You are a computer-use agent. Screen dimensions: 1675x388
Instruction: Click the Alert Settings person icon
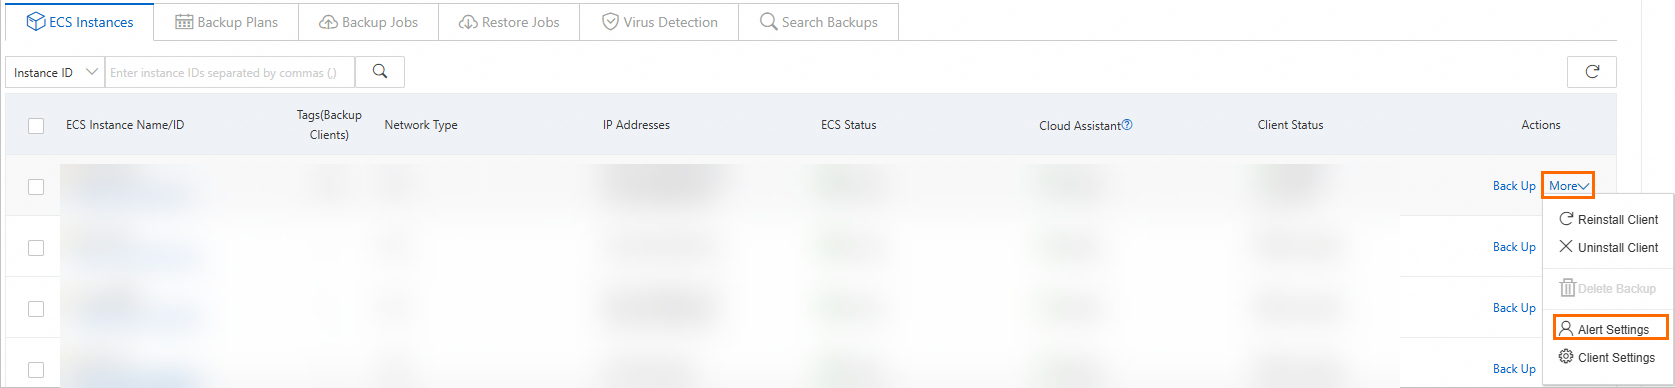tap(1566, 329)
